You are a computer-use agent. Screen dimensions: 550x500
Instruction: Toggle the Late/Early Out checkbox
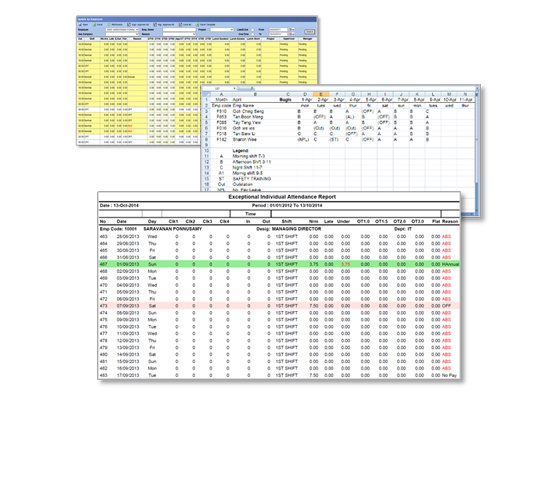tap(253, 30)
